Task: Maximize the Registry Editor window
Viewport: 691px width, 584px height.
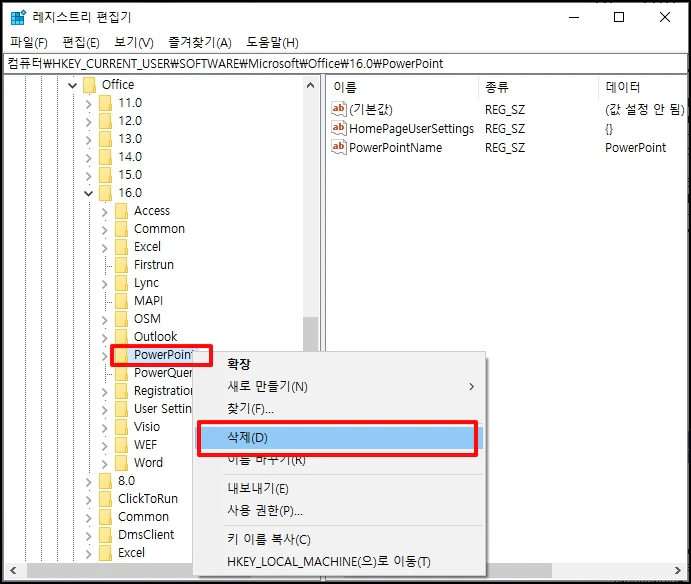Action: pos(619,17)
